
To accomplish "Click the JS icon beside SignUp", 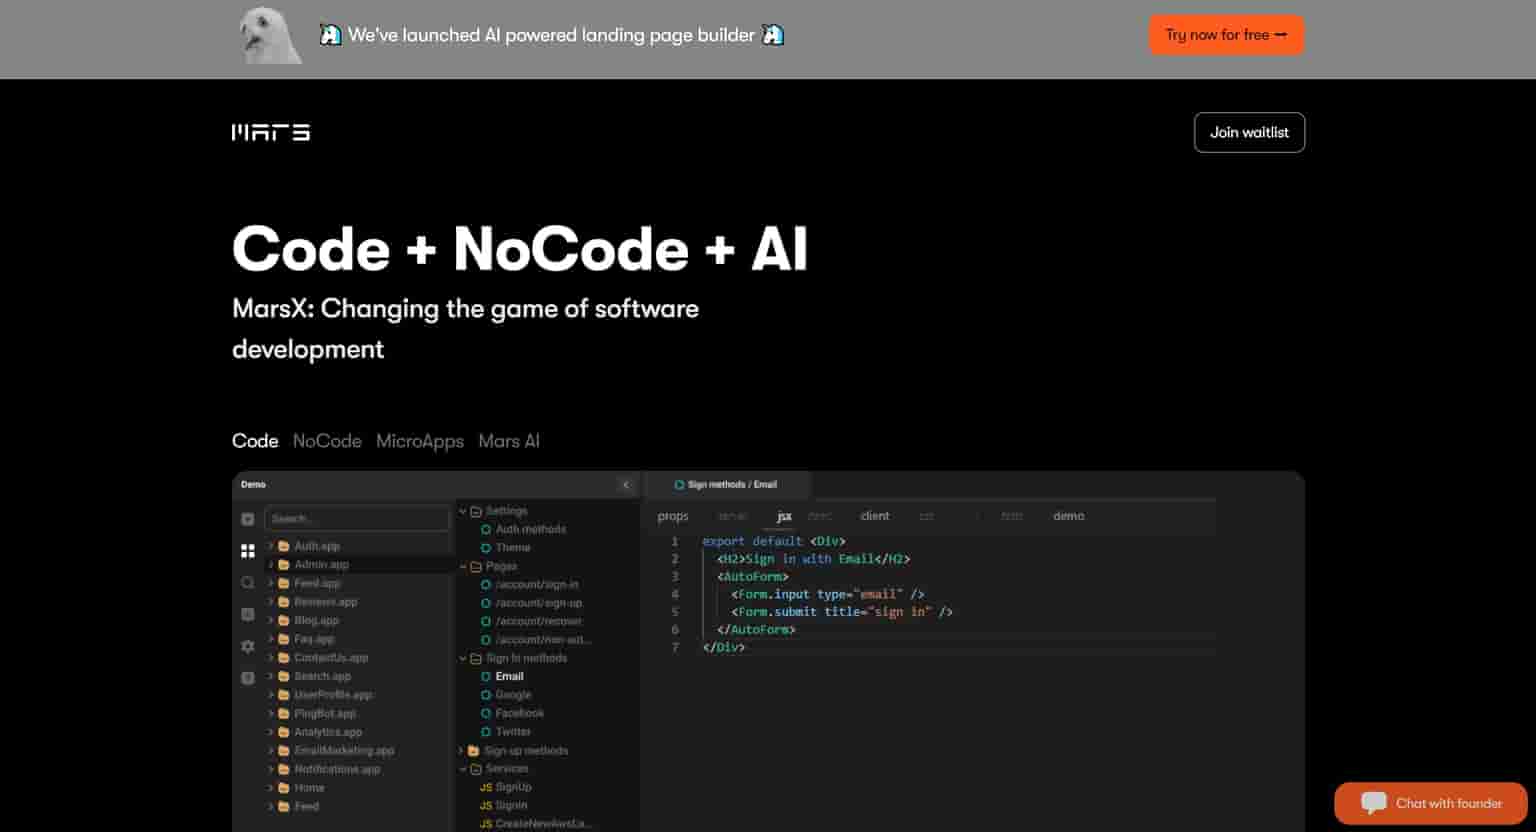I will [486, 787].
